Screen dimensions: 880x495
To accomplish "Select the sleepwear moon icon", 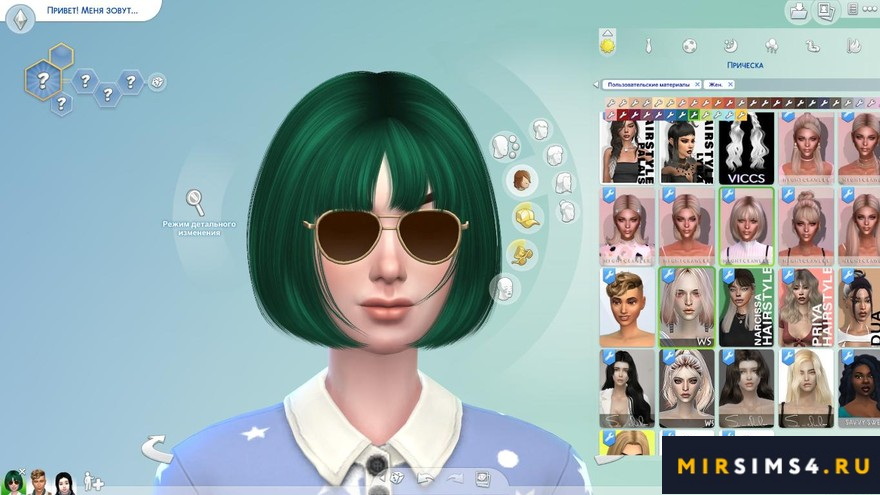I will pyautogui.click(x=730, y=45).
